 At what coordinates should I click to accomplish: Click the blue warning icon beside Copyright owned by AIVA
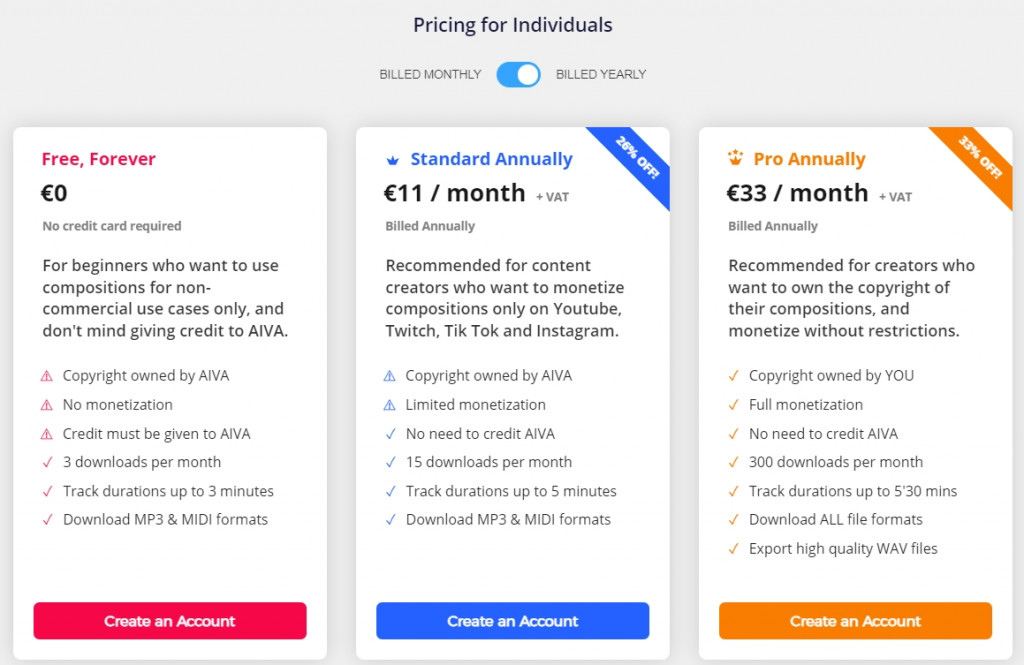tap(389, 376)
